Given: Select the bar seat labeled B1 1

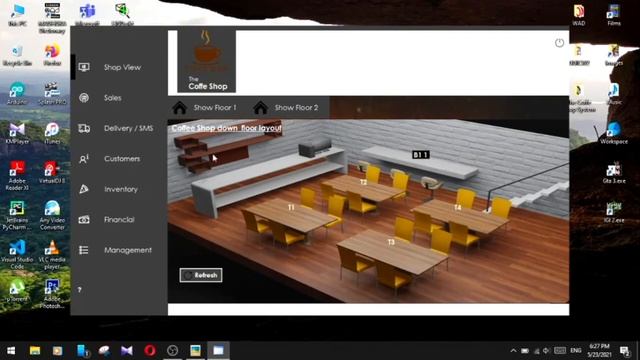Looking at the screenshot, I should coord(421,155).
